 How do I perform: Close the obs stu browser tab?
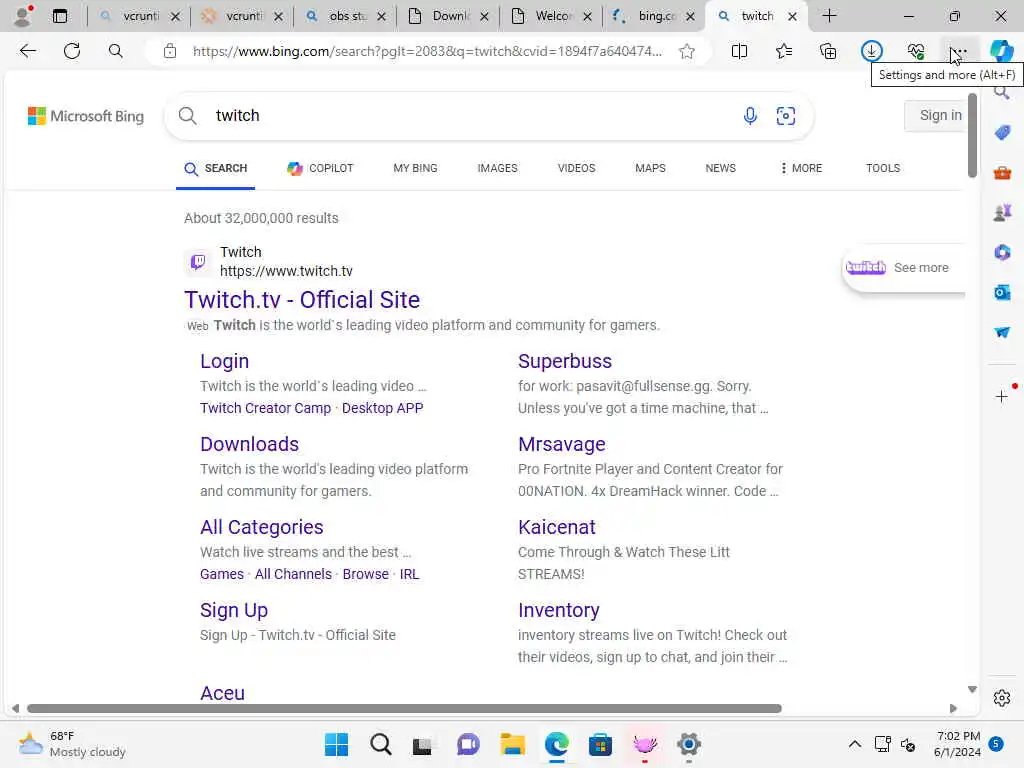coord(381,16)
